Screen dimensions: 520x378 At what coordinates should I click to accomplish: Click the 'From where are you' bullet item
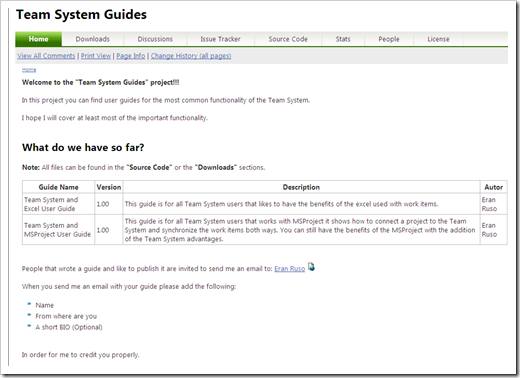(x=66, y=316)
